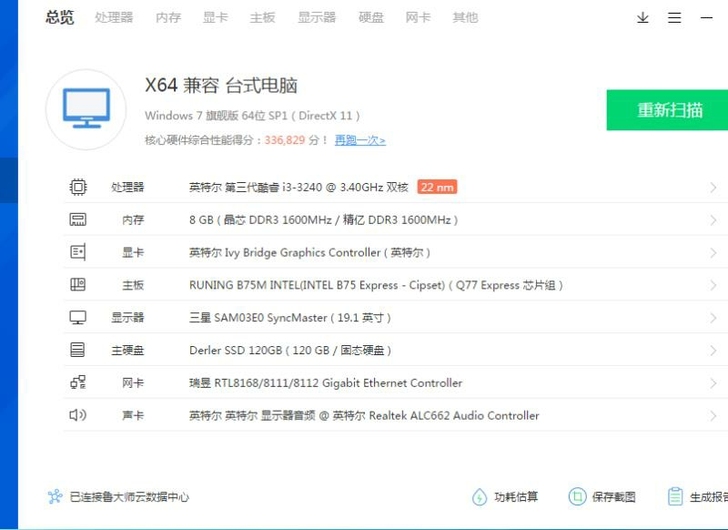The width and height of the screenshot is (728, 530).
Task: Click the Windows 7 旗舰版 system text
Action: [252, 116]
